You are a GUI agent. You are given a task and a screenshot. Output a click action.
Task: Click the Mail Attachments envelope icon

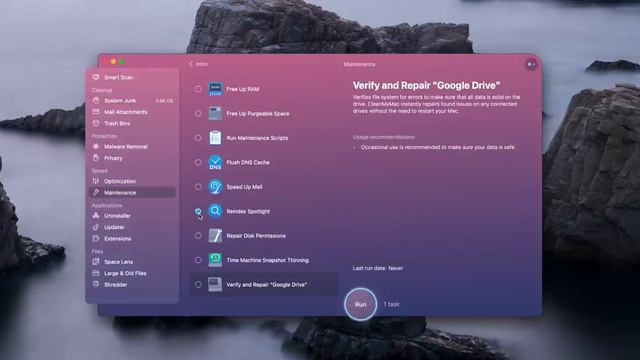tap(96, 112)
